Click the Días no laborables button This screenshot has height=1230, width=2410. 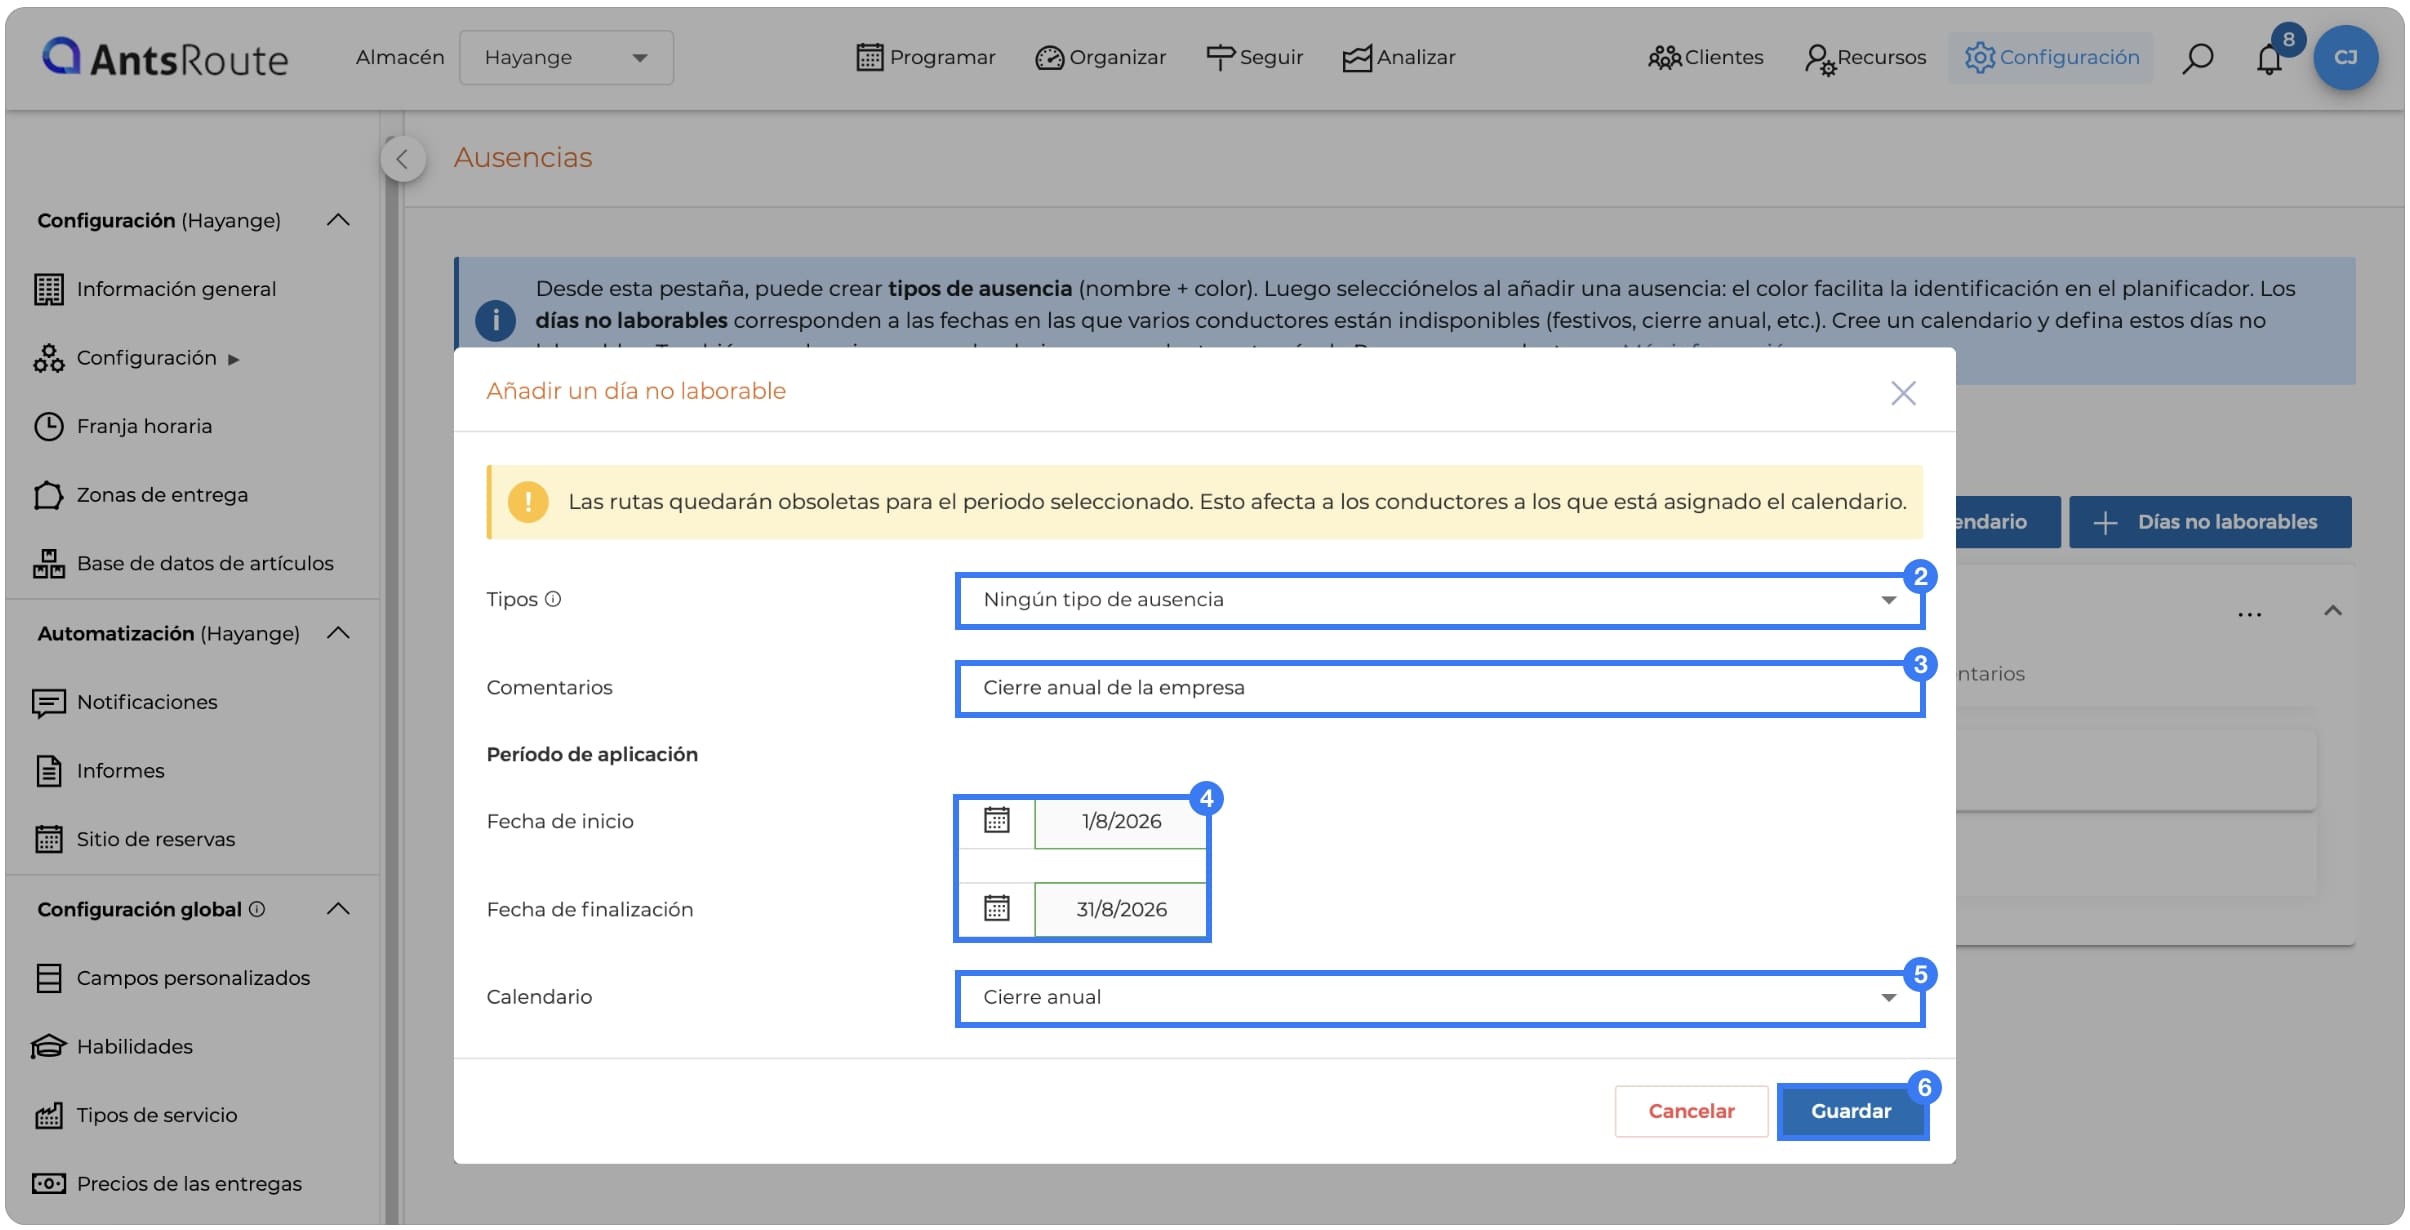[2210, 522]
